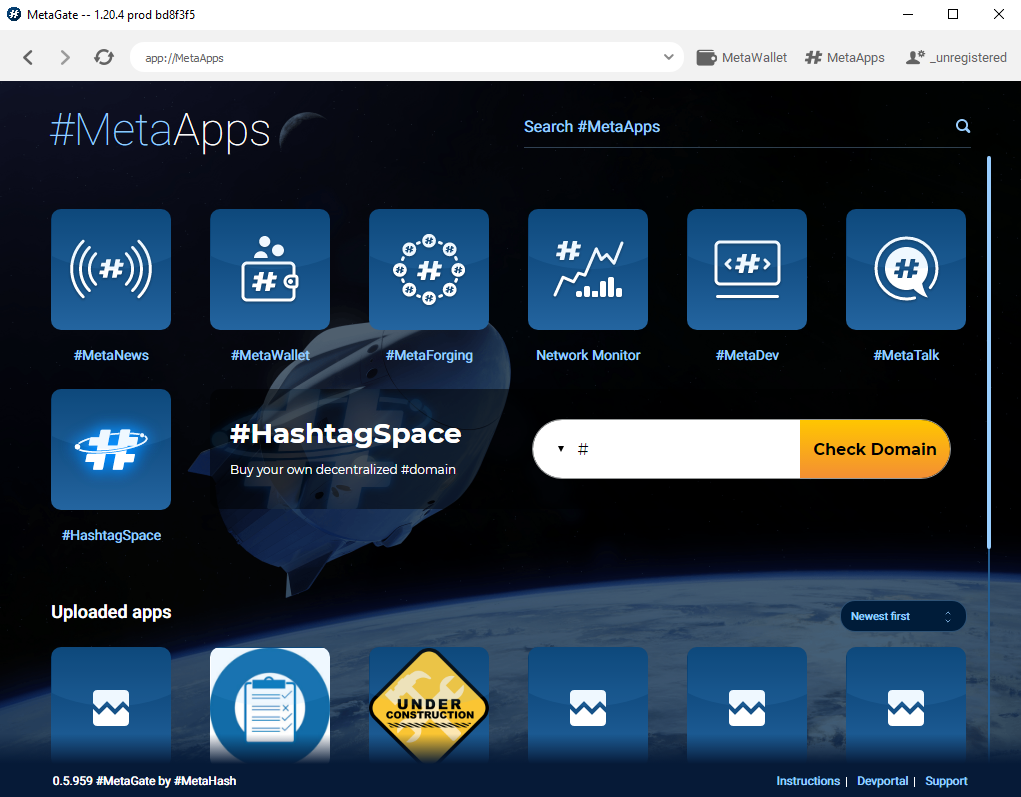Open the fourth uploaded app placeholder tile

coord(587,705)
